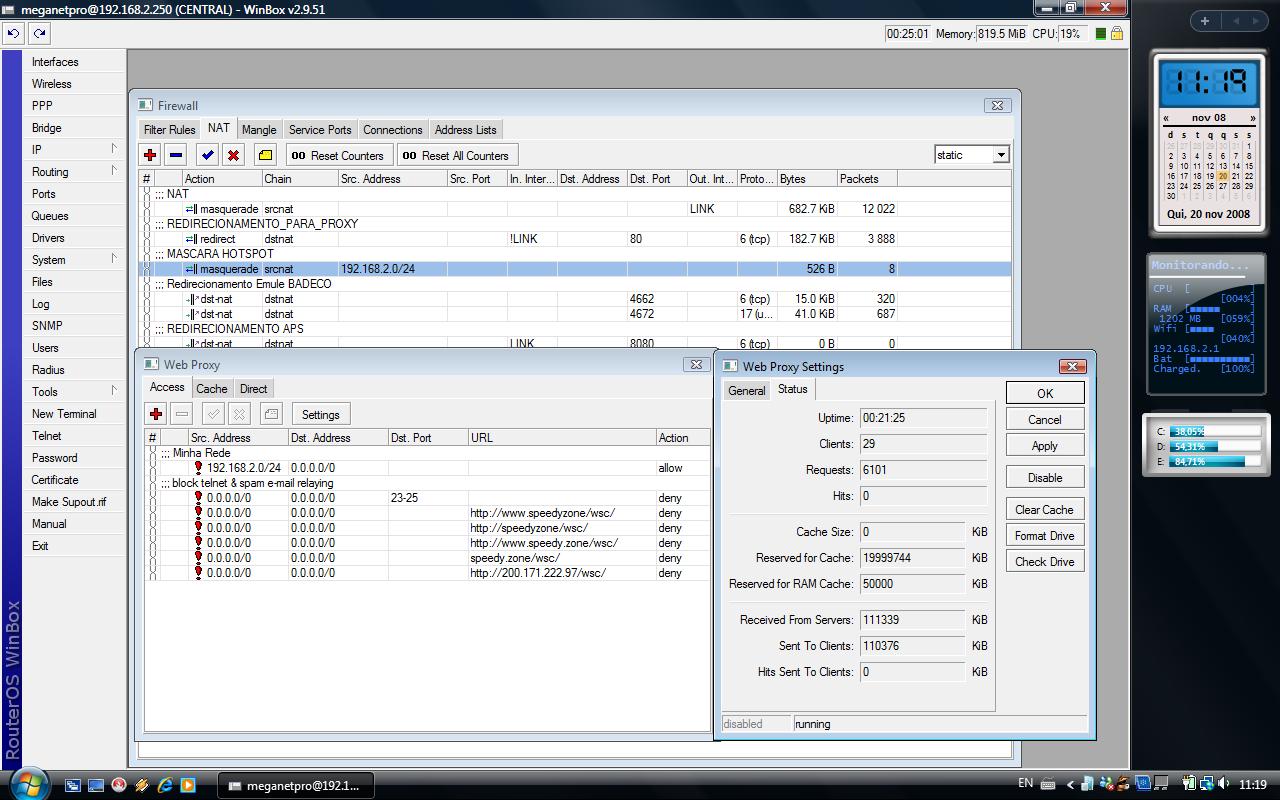Image resolution: width=1280 pixels, height=800 pixels.
Task: Go to next month in the calendar gadget
Action: (1252, 118)
